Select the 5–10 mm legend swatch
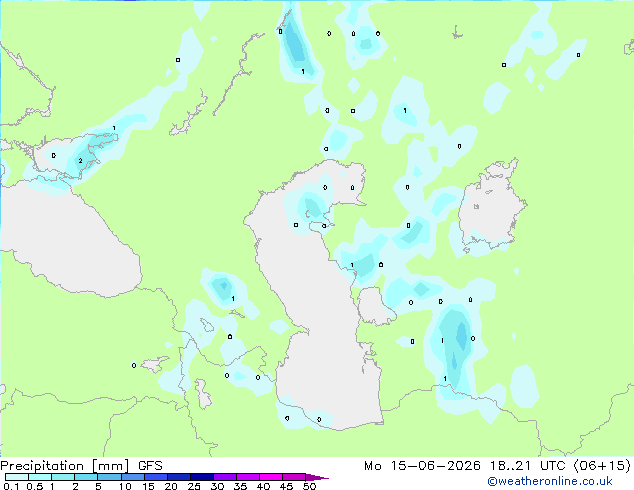The width and height of the screenshot is (634, 490). pos(109,477)
